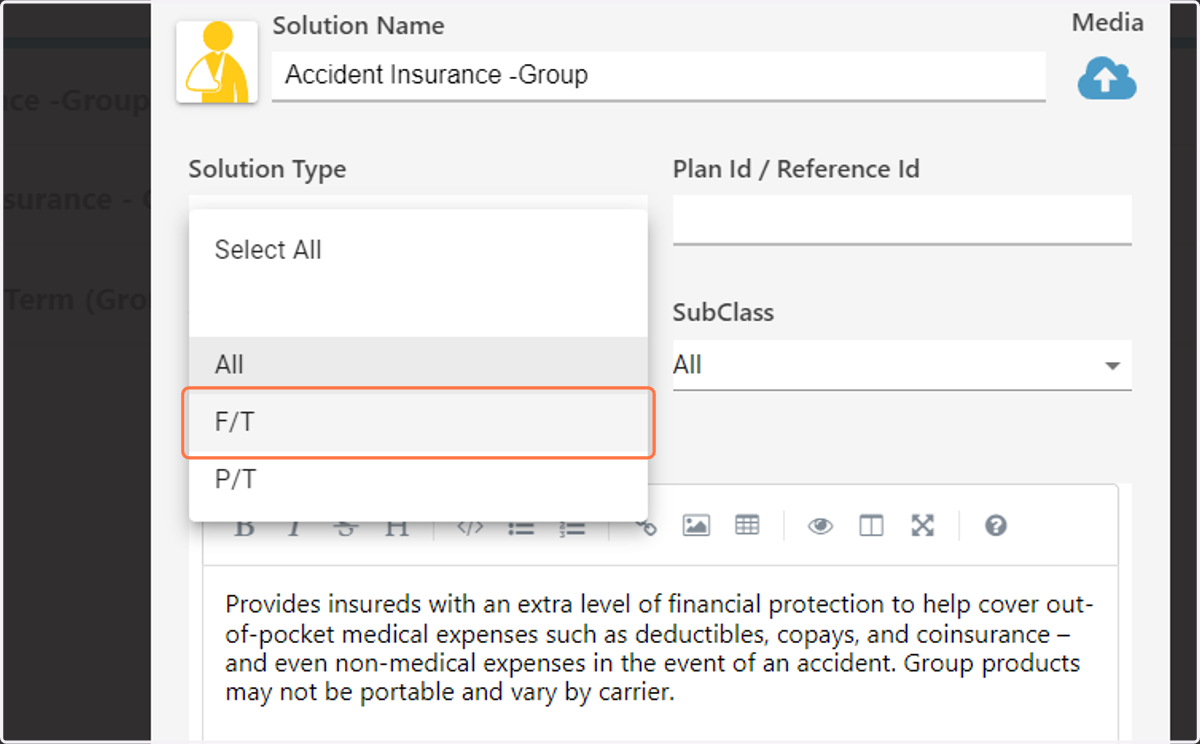Viewport: 1200px width, 744px height.
Task: Click the injured person solution icon
Action: (217, 62)
